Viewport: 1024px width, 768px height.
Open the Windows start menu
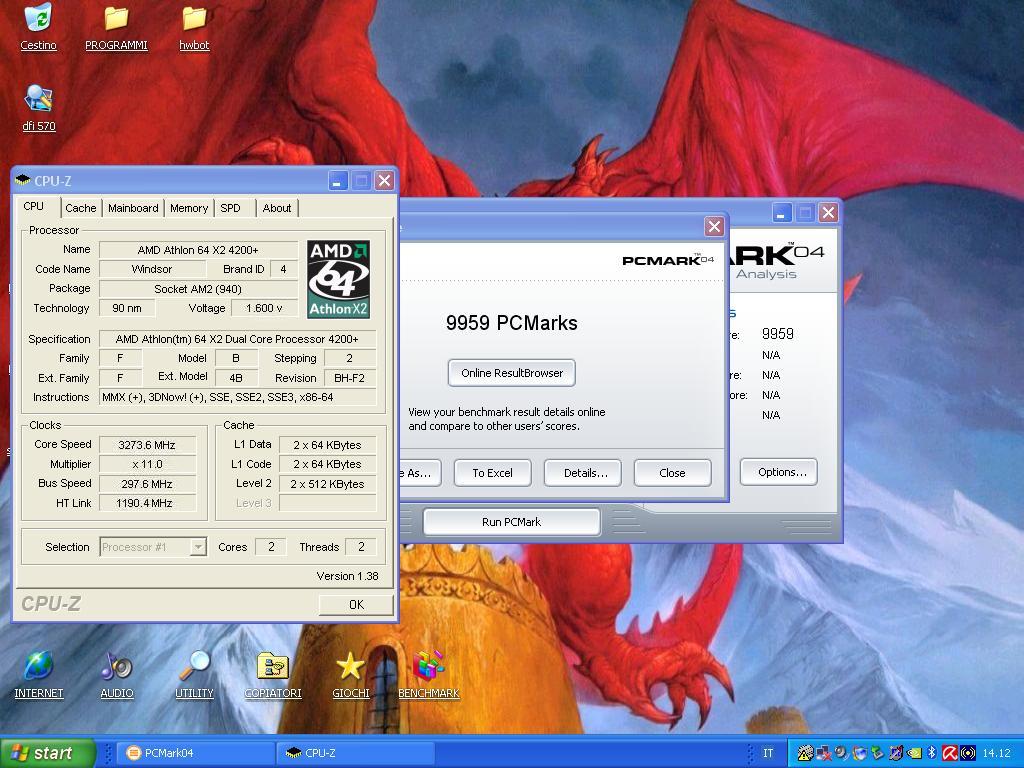coord(47,753)
